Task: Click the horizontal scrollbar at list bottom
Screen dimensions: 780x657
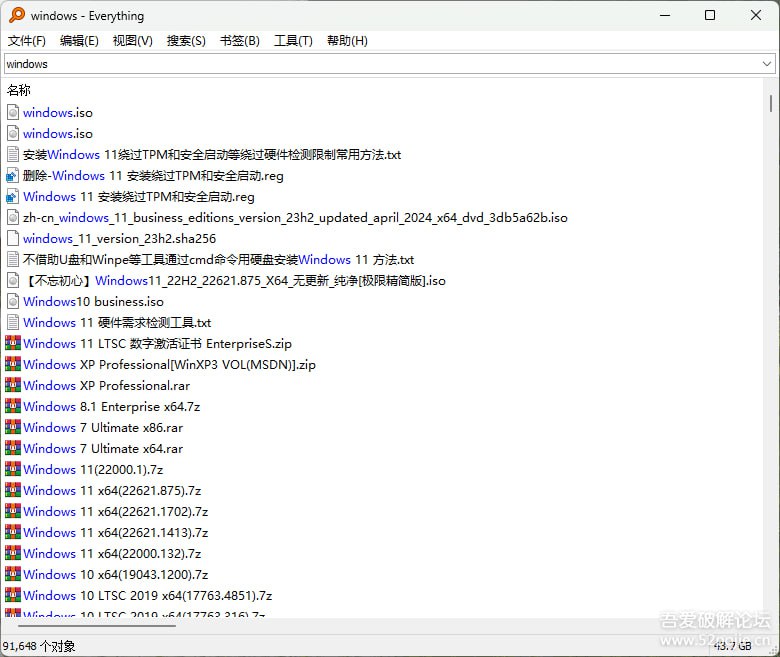Action: pyautogui.click(x=90, y=626)
